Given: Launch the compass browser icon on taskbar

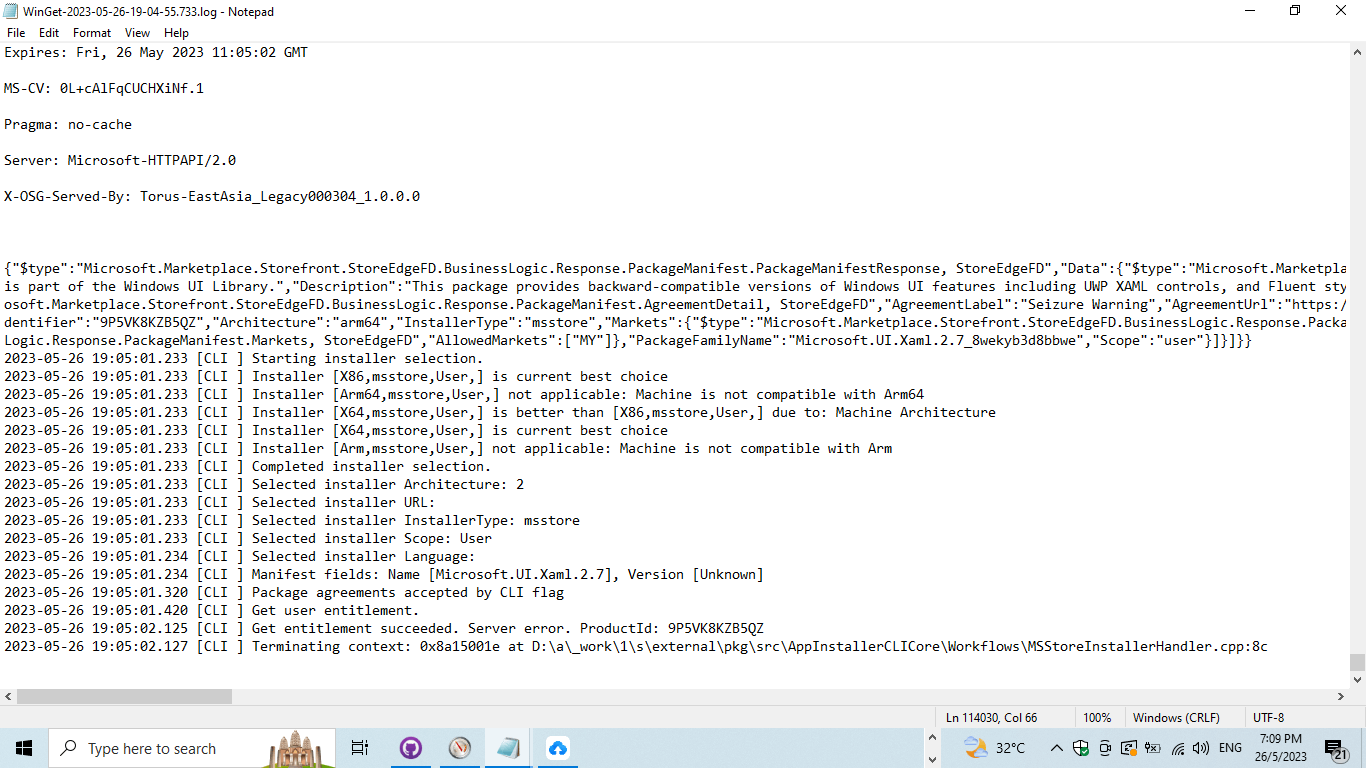Looking at the screenshot, I should [459, 747].
